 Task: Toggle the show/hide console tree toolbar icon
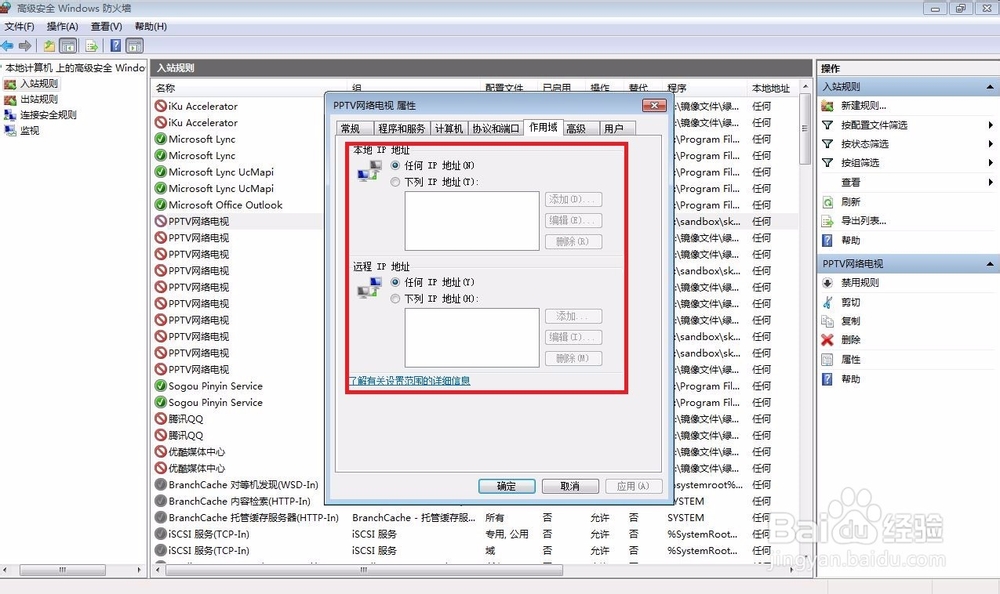coord(68,46)
